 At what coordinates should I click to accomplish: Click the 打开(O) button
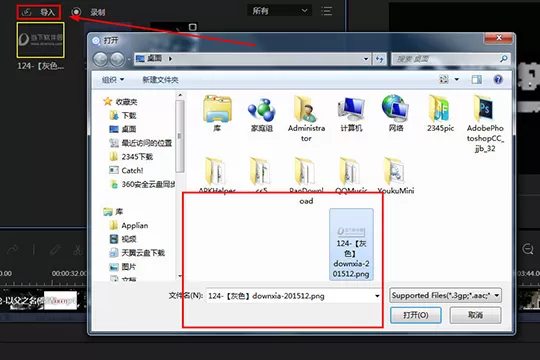[416, 315]
